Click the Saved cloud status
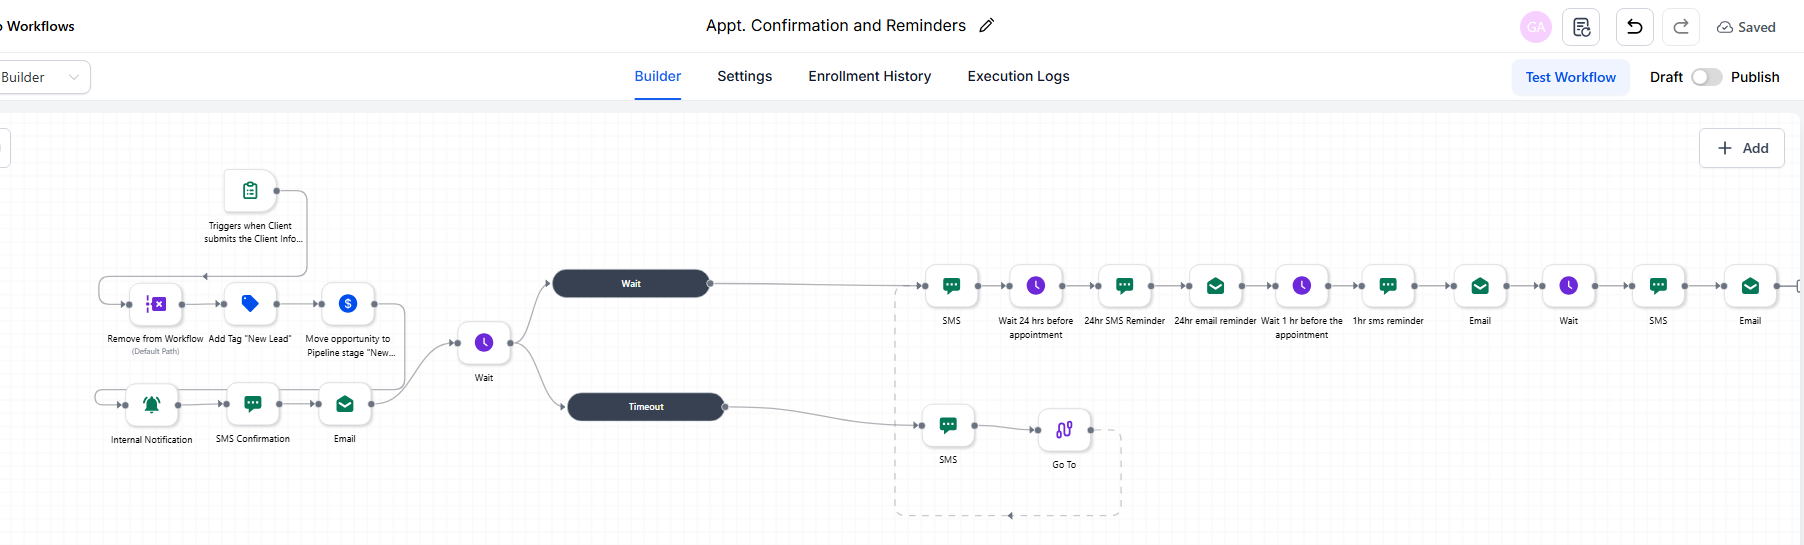The height and width of the screenshot is (545, 1804). click(1746, 27)
